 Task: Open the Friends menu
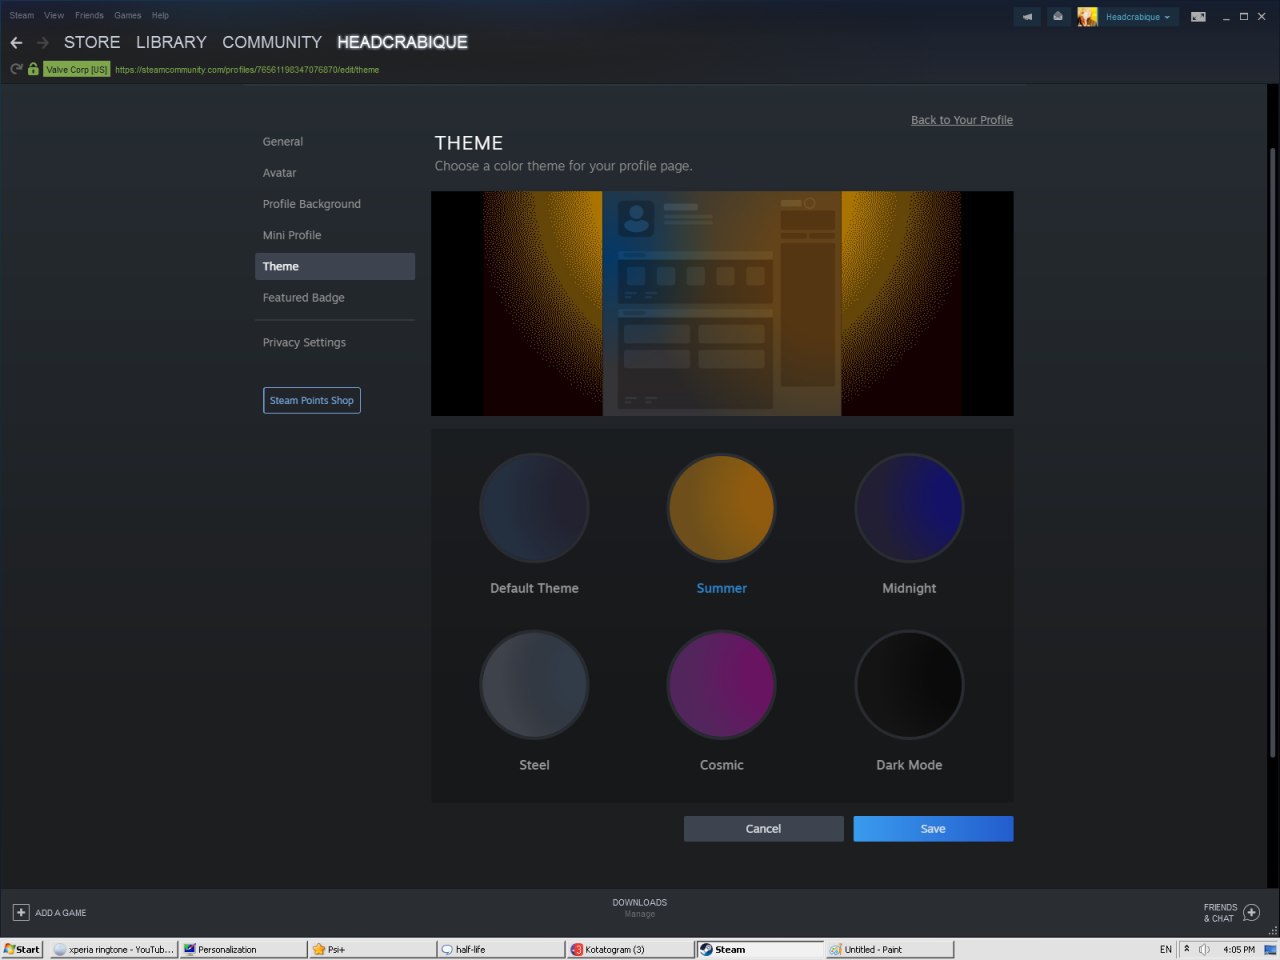tap(89, 15)
